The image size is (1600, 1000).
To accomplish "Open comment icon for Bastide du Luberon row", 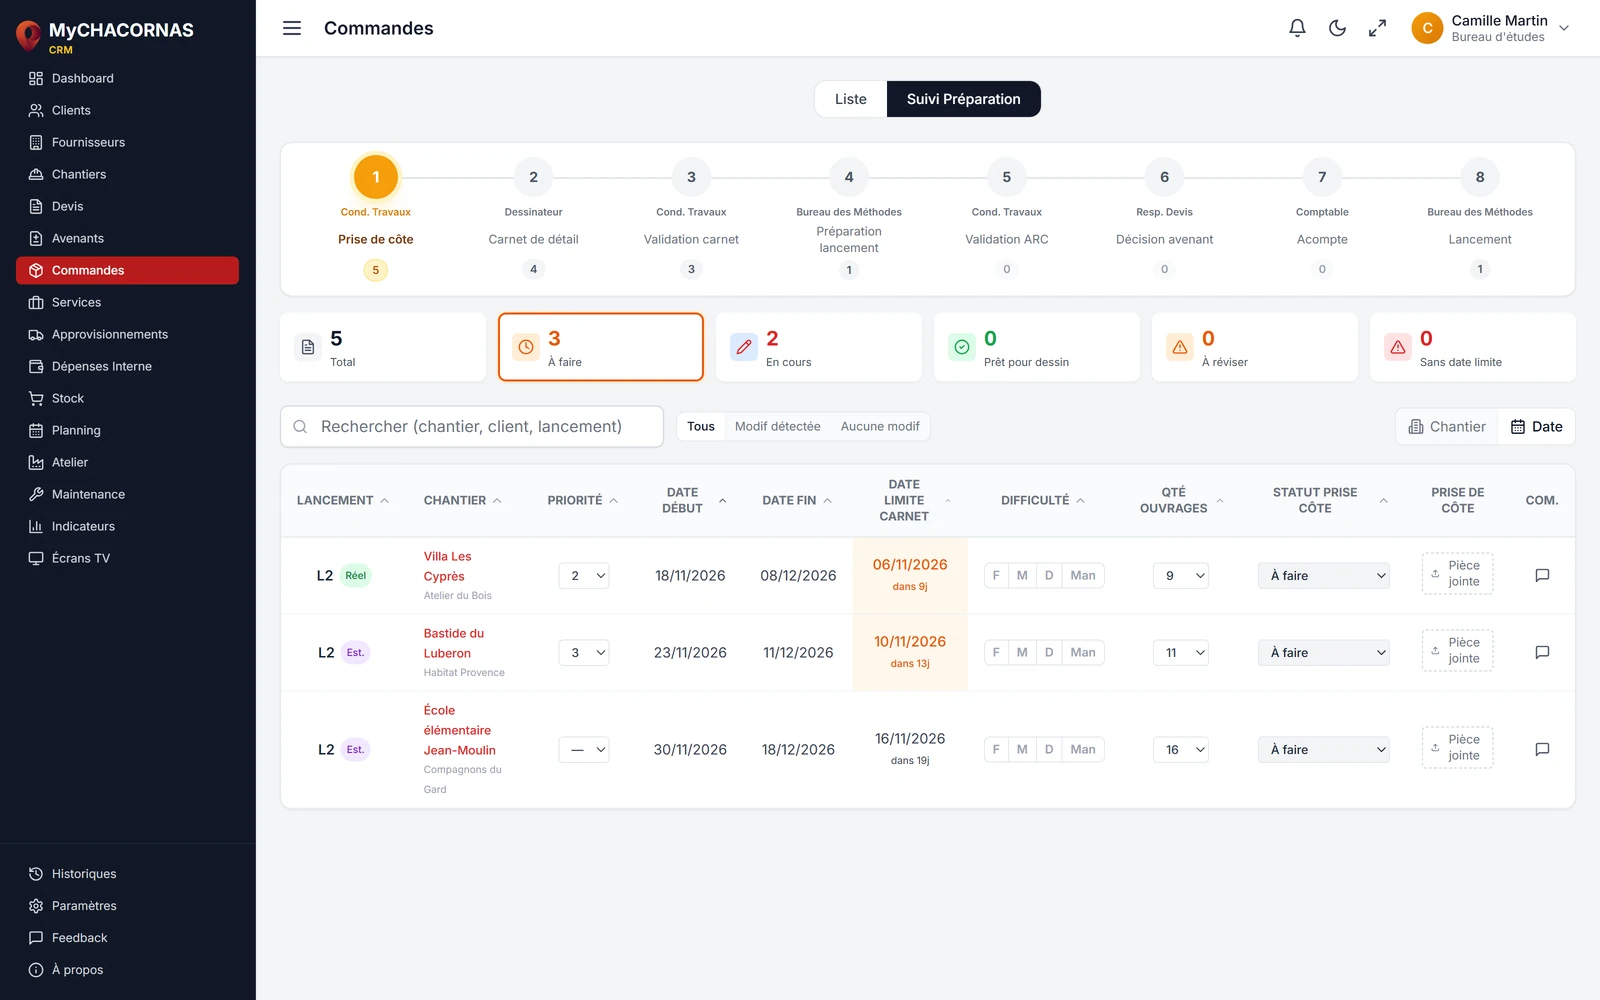I will [1542, 652].
